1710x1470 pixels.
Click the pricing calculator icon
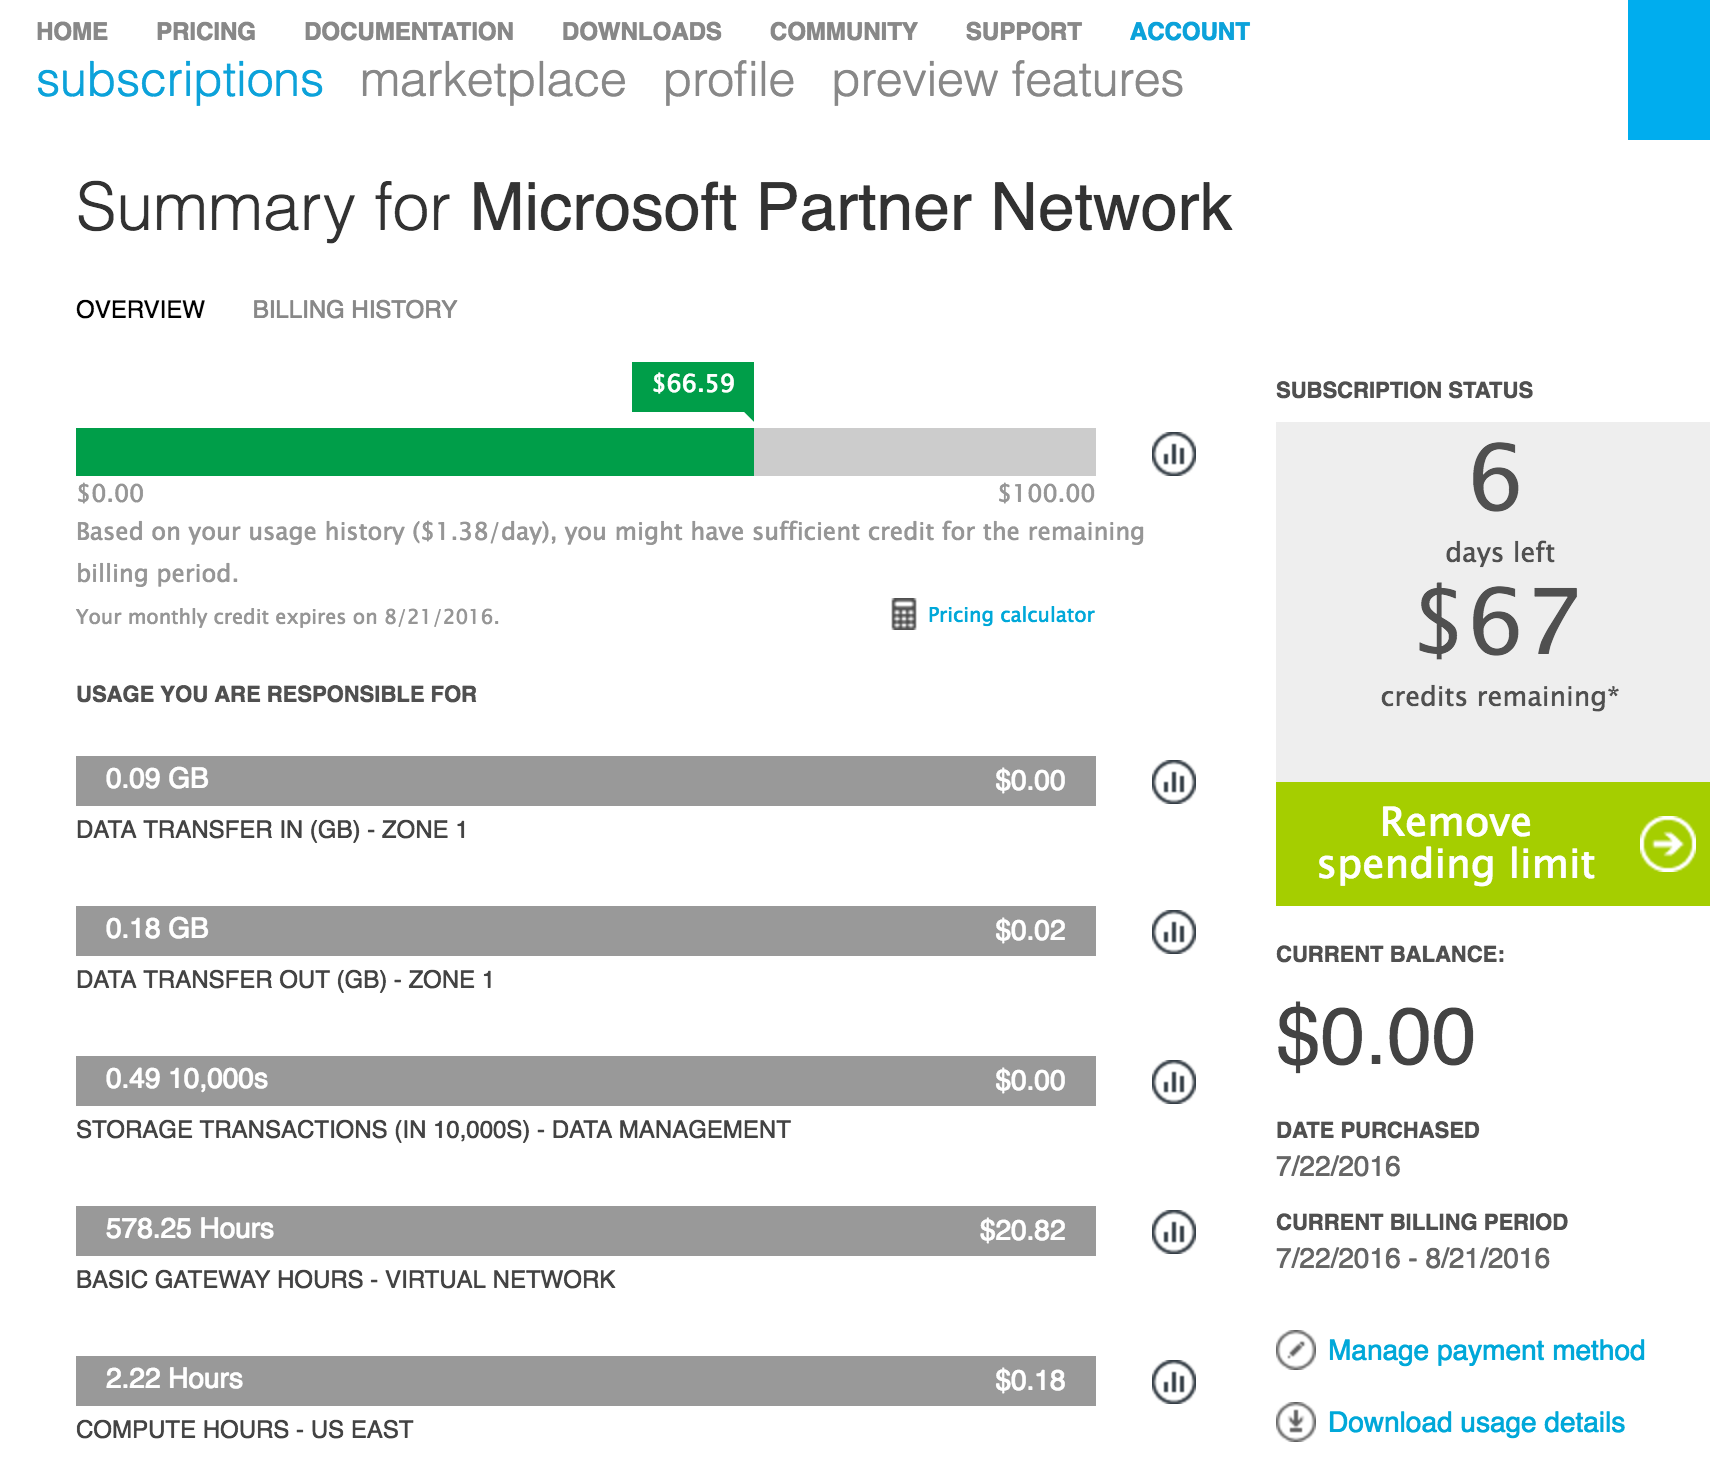(x=903, y=614)
